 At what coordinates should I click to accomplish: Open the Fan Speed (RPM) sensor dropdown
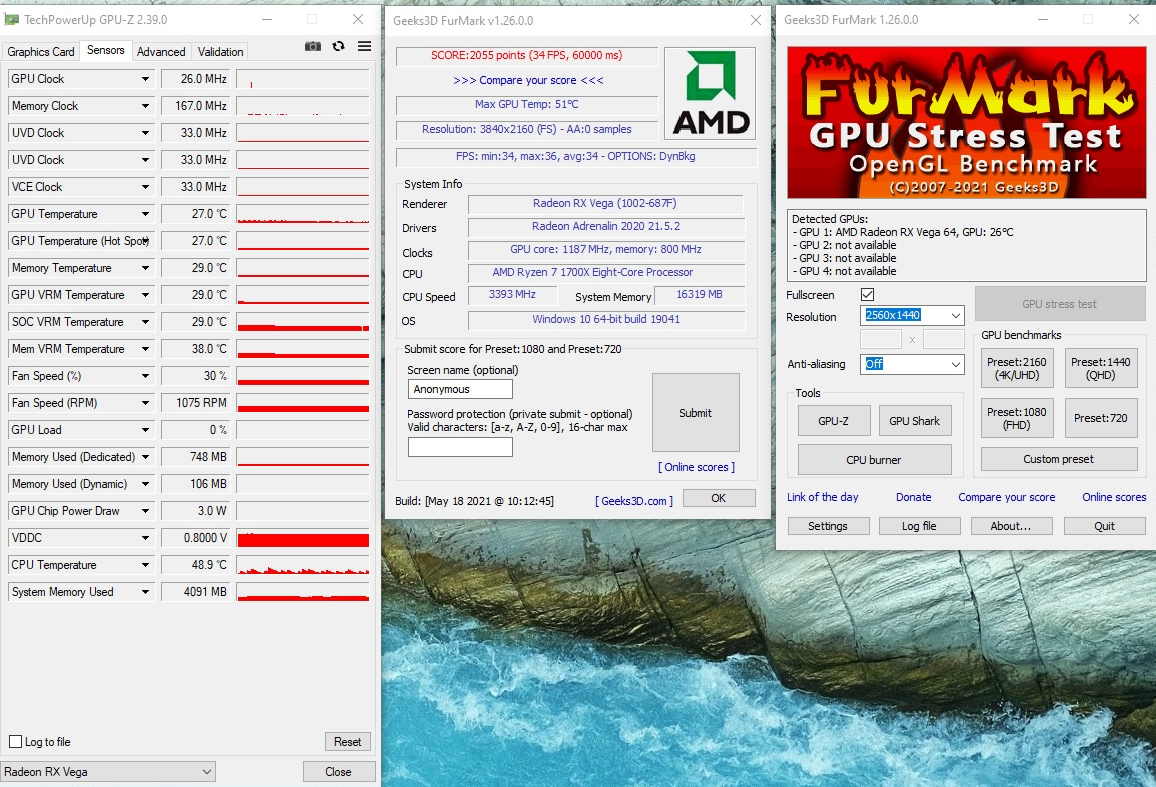[145, 403]
